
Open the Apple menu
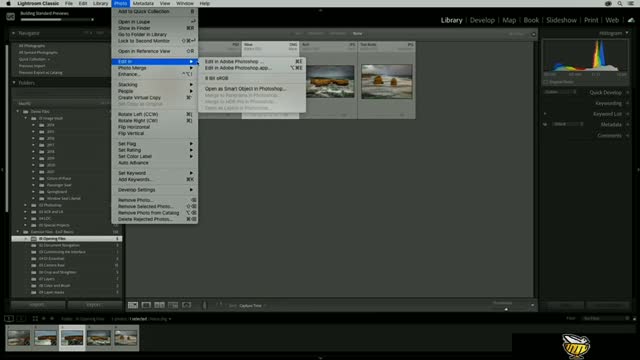(x=8, y=3)
